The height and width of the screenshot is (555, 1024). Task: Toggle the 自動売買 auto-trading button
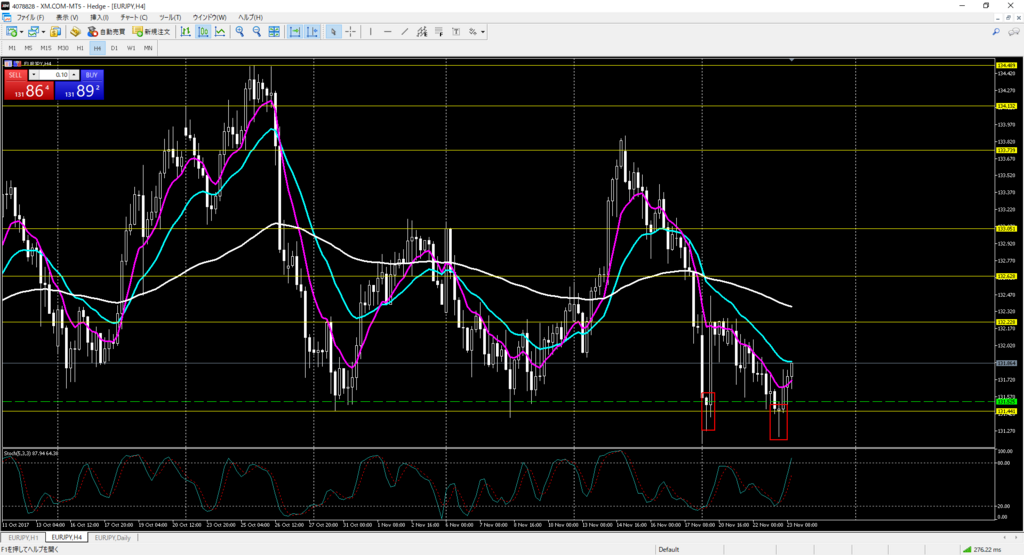pyautogui.click(x=106, y=31)
